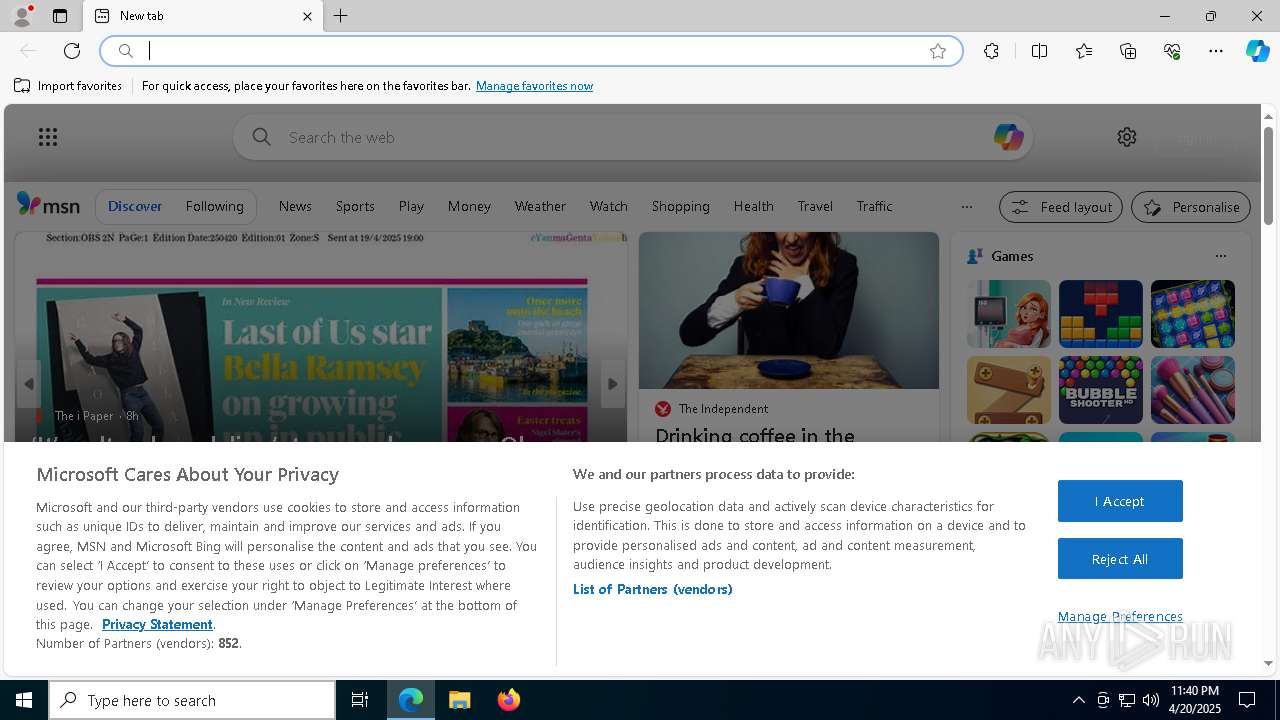Open the Health section
Screen dimensions: 1280x720
tap(753, 206)
